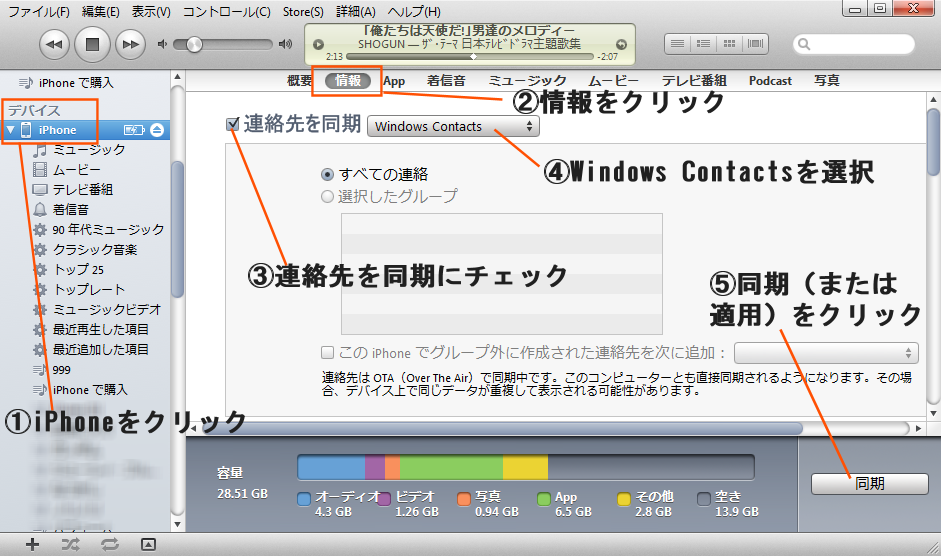This screenshot has height=556, width=941.
Task: Toggle the shuffle icon in bottom bar
Action: coord(70,544)
